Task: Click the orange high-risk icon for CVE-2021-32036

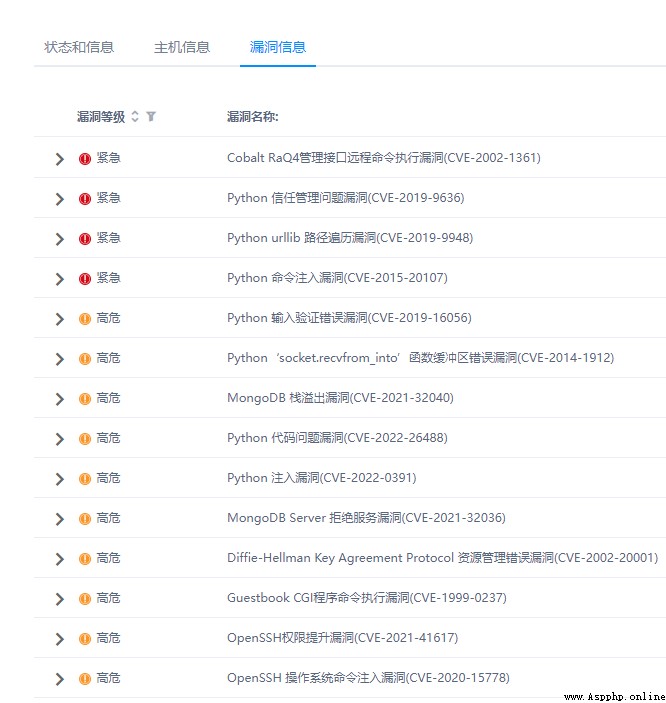Action: pos(85,519)
